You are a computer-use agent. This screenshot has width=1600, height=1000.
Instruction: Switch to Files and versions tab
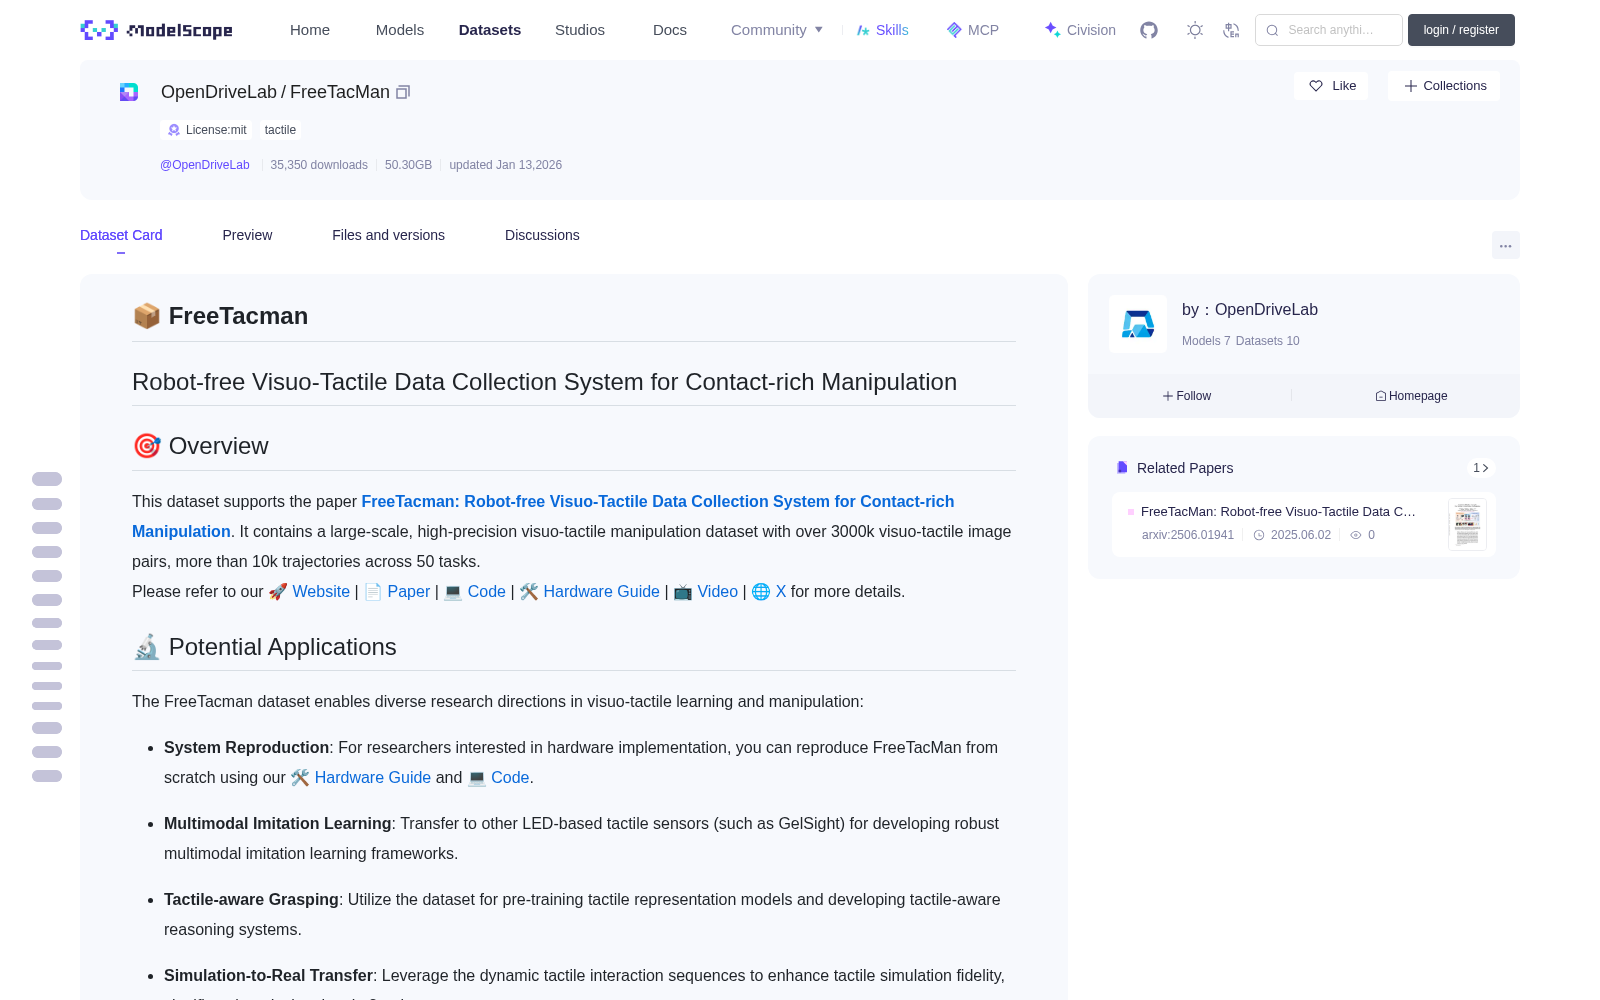(388, 235)
